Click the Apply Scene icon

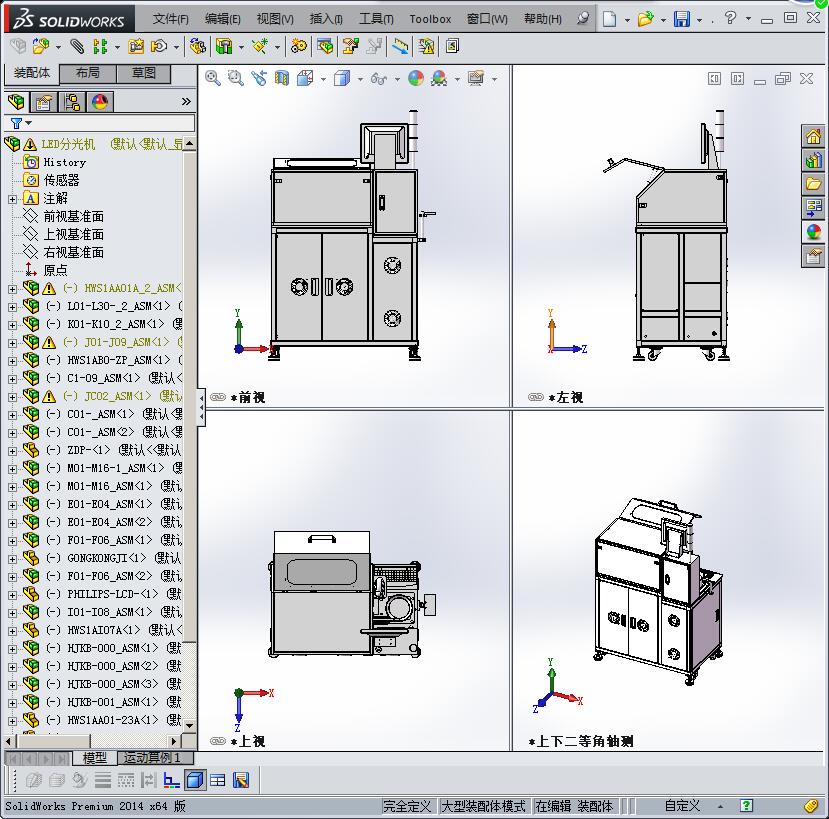[x=439, y=79]
